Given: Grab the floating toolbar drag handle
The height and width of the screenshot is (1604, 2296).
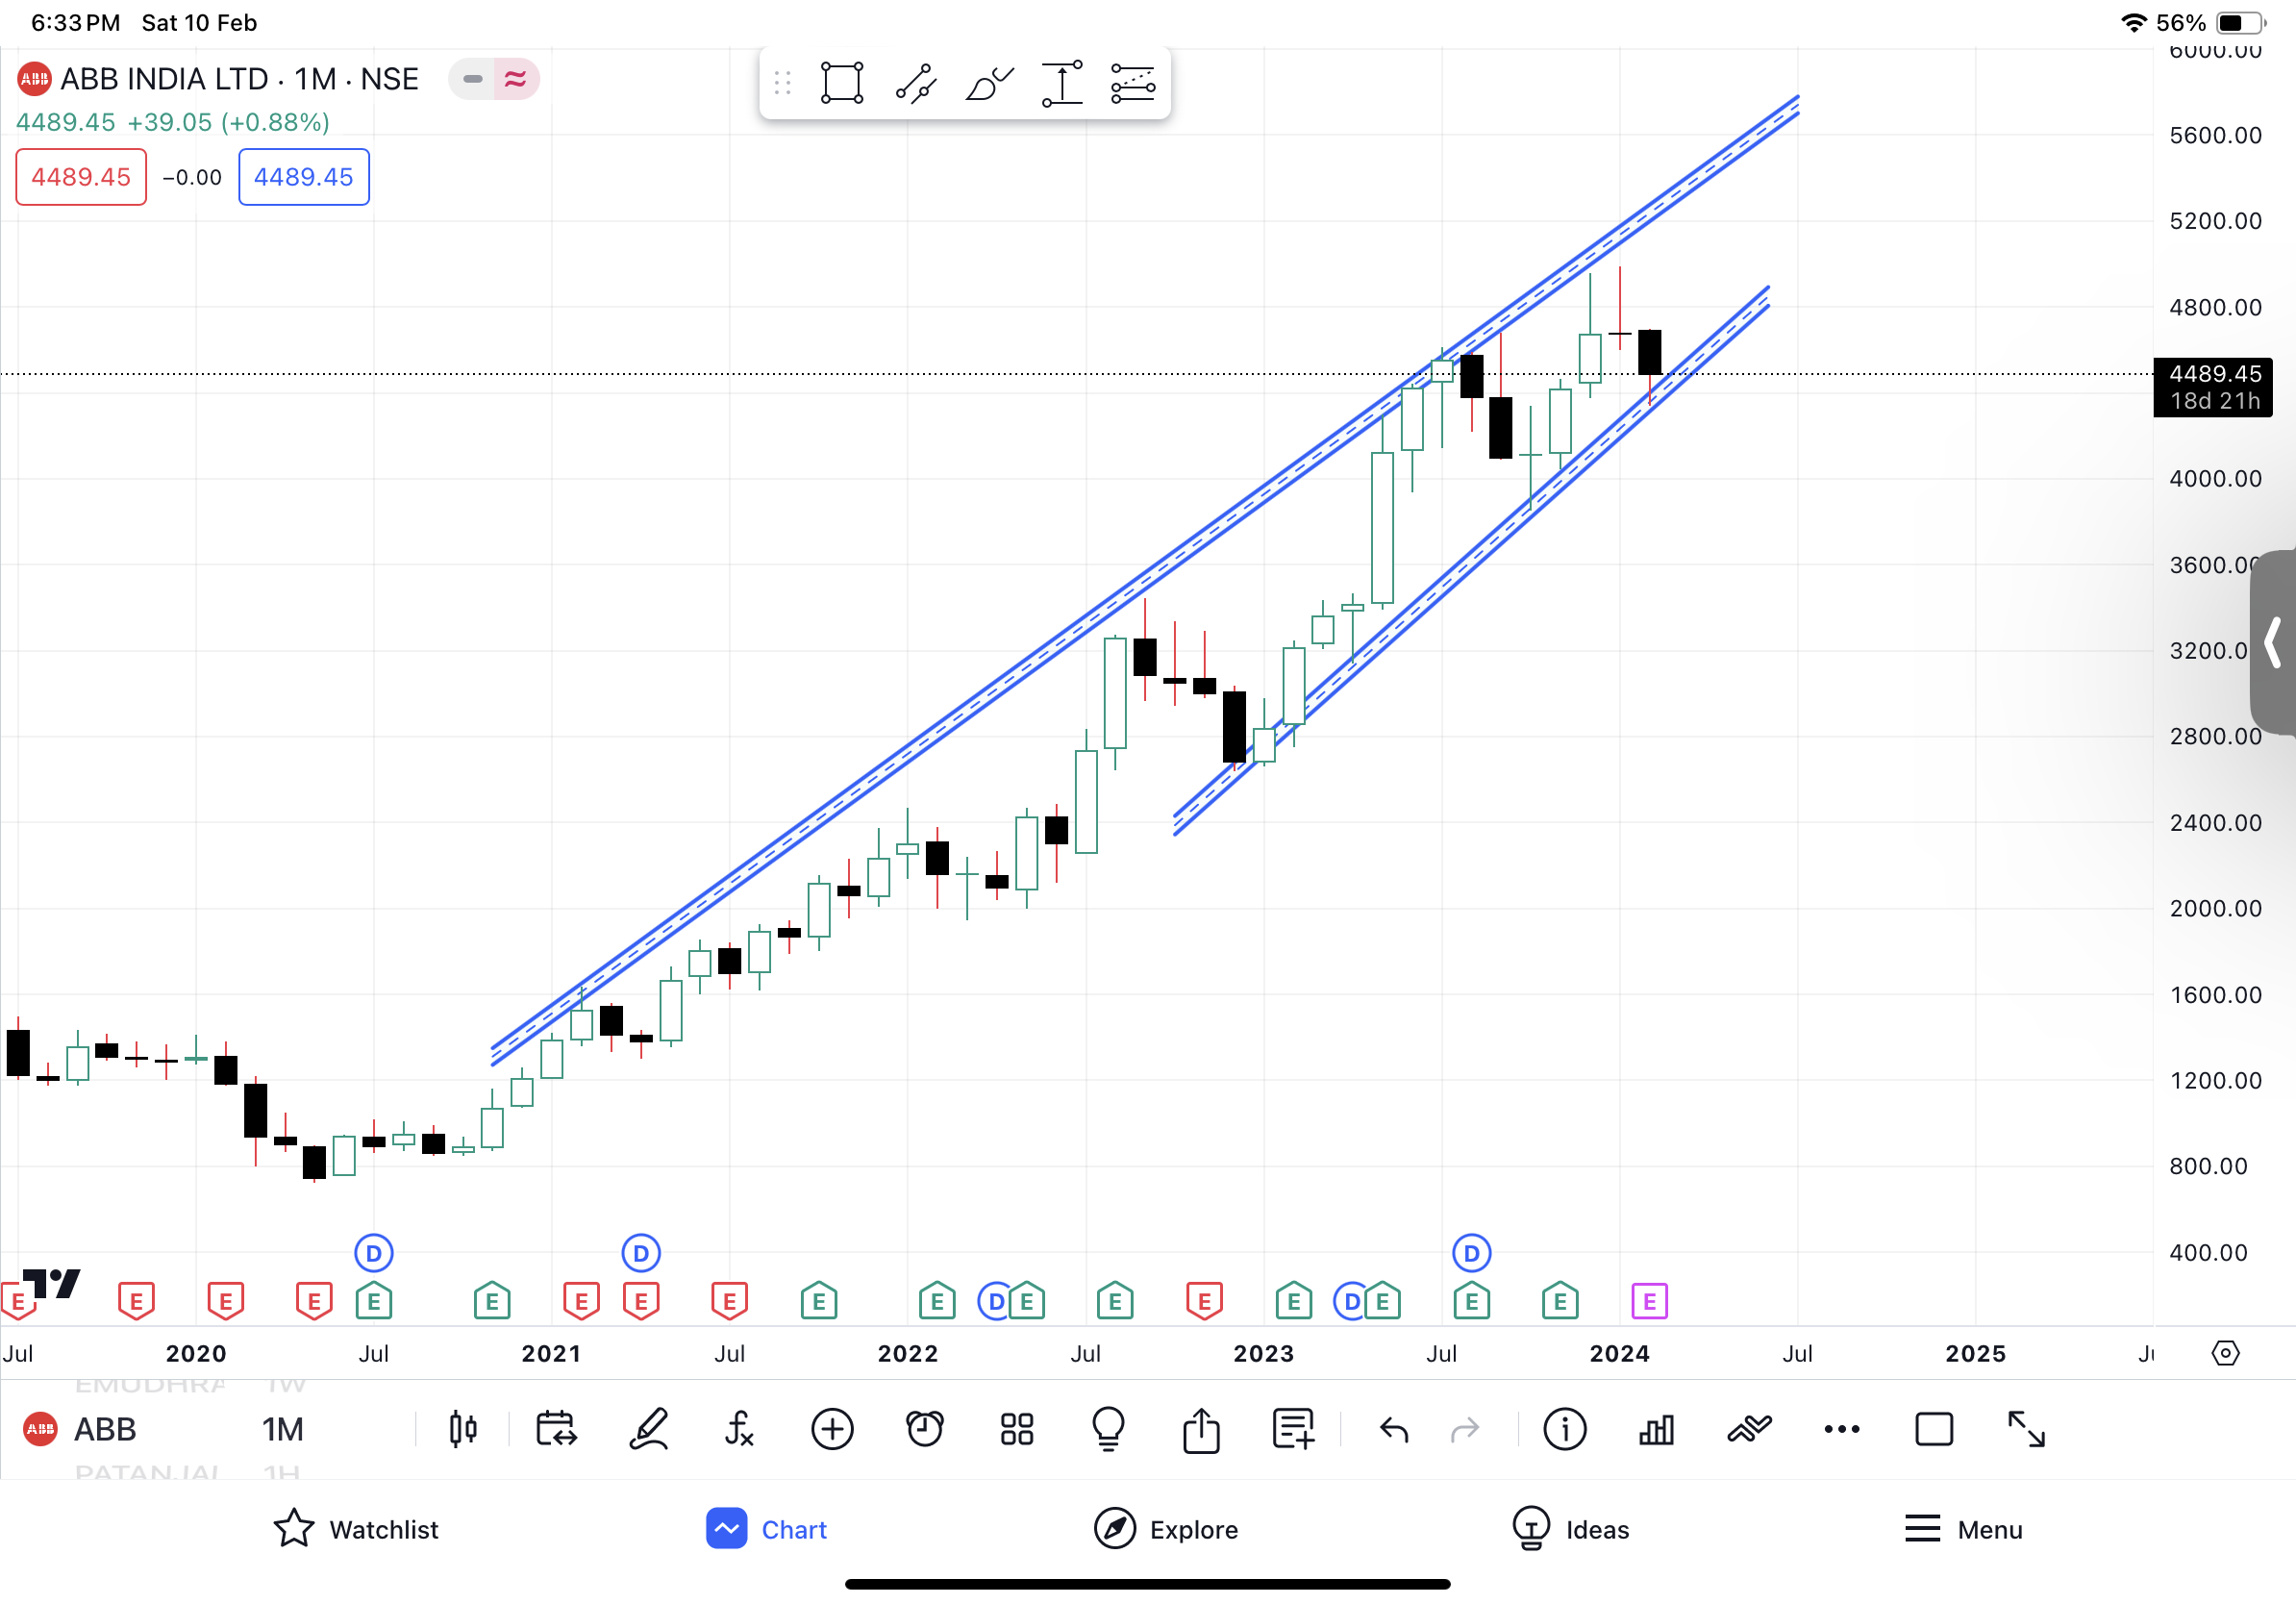Looking at the screenshot, I should (x=783, y=83).
